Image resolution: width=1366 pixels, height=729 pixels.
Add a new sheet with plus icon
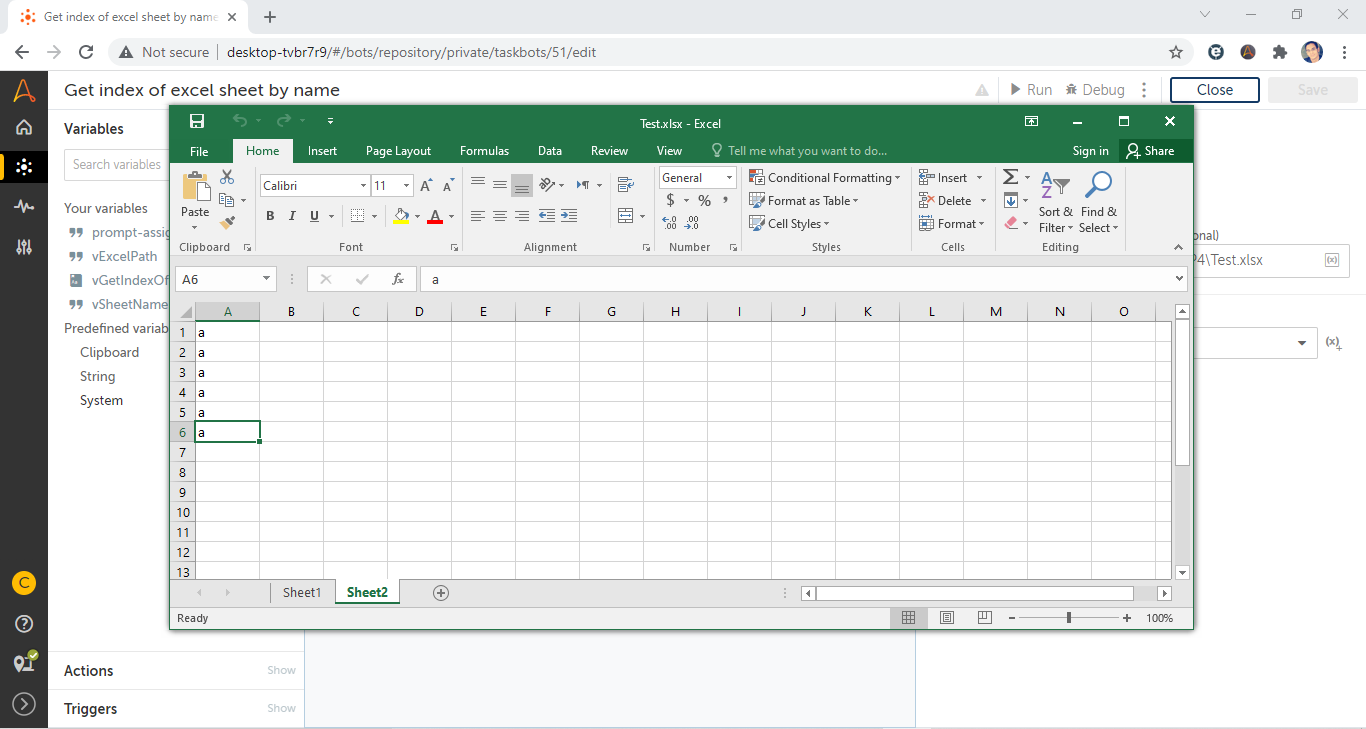click(x=441, y=593)
